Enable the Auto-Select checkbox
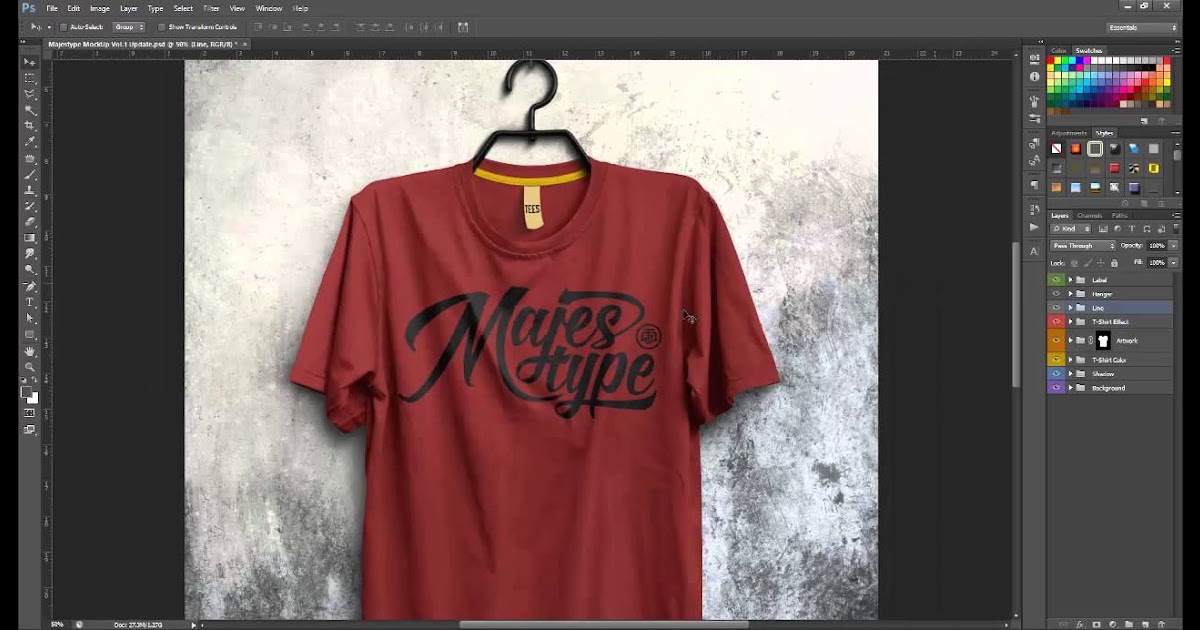 [x=63, y=27]
